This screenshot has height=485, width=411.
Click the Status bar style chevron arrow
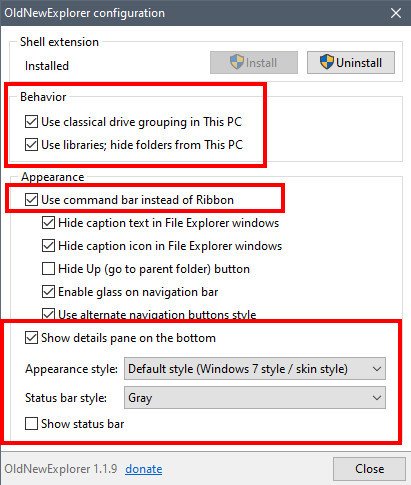377,398
